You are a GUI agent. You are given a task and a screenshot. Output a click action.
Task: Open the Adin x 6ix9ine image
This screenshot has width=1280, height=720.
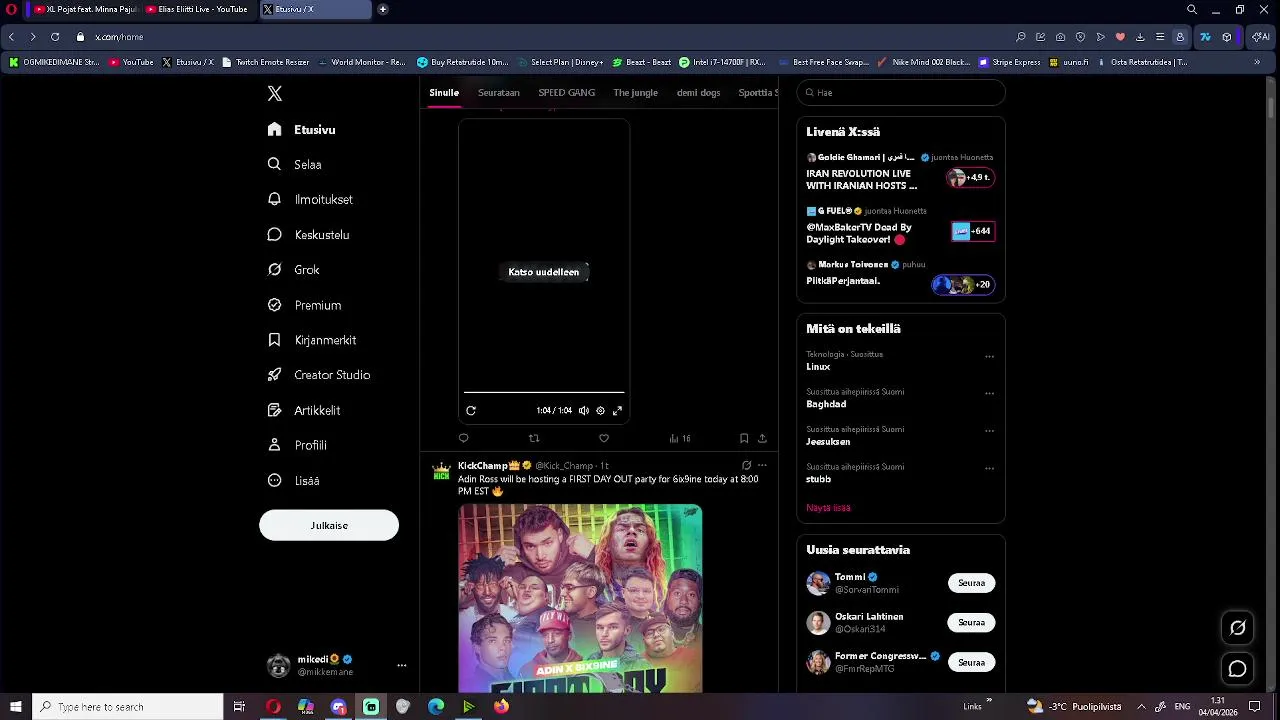click(580, 598)
